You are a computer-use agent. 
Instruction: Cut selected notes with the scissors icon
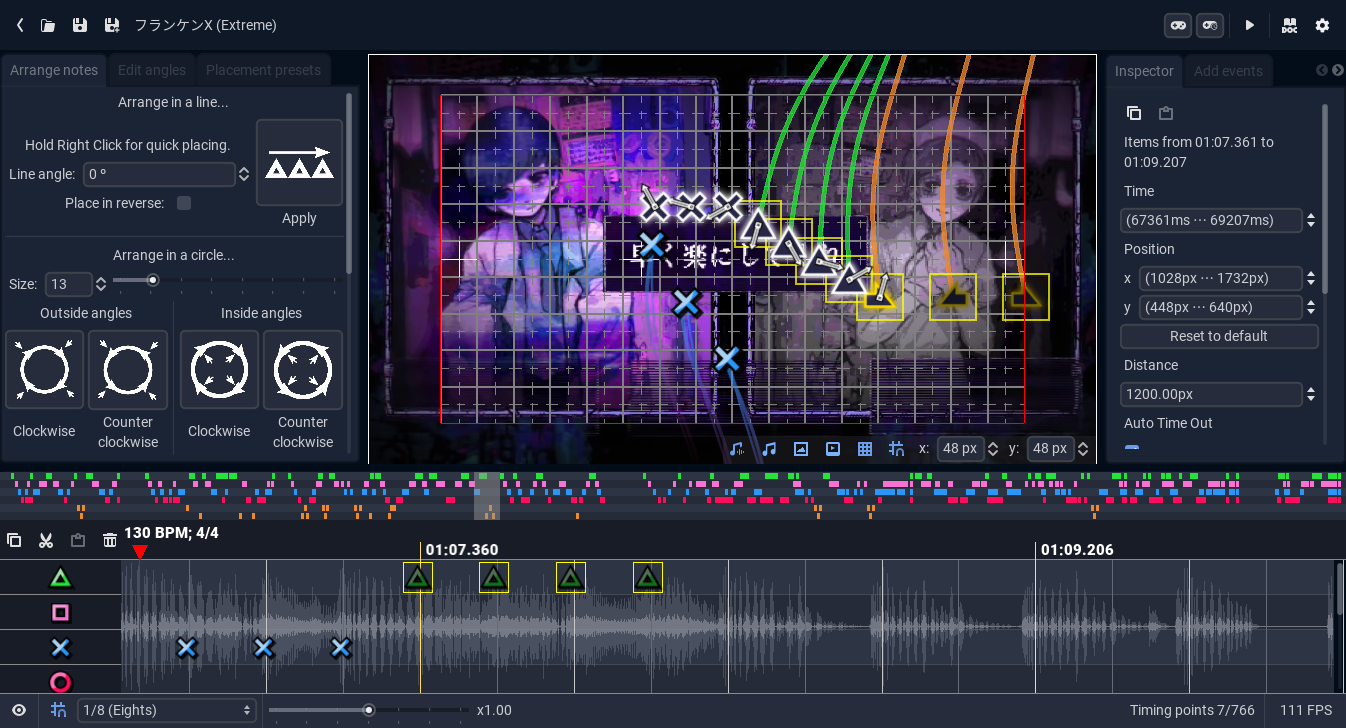[x=46, y=540]
